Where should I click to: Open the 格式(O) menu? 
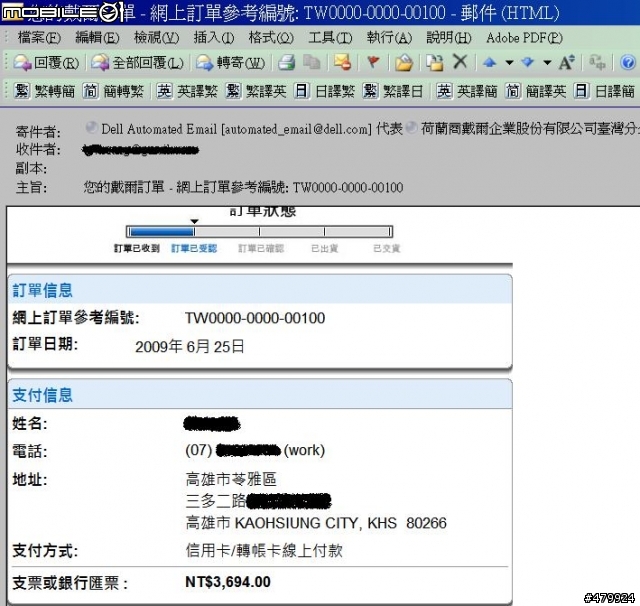point(271,38)
